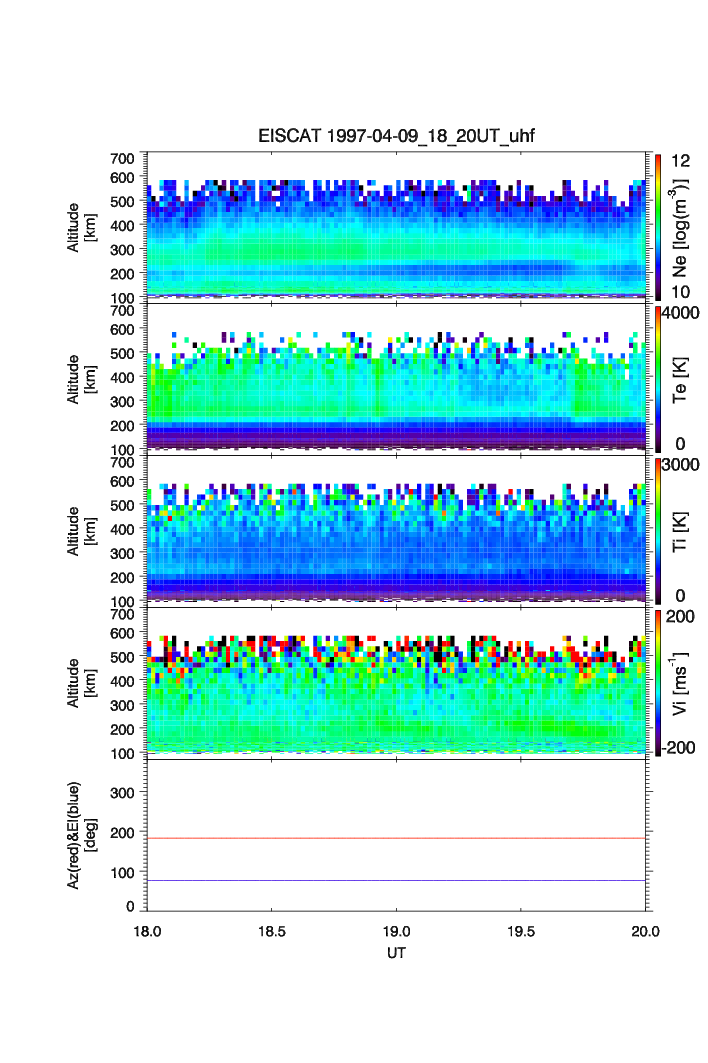Click the 0 value on Te colorbar
708x1063 pixels.
(680, 444)
